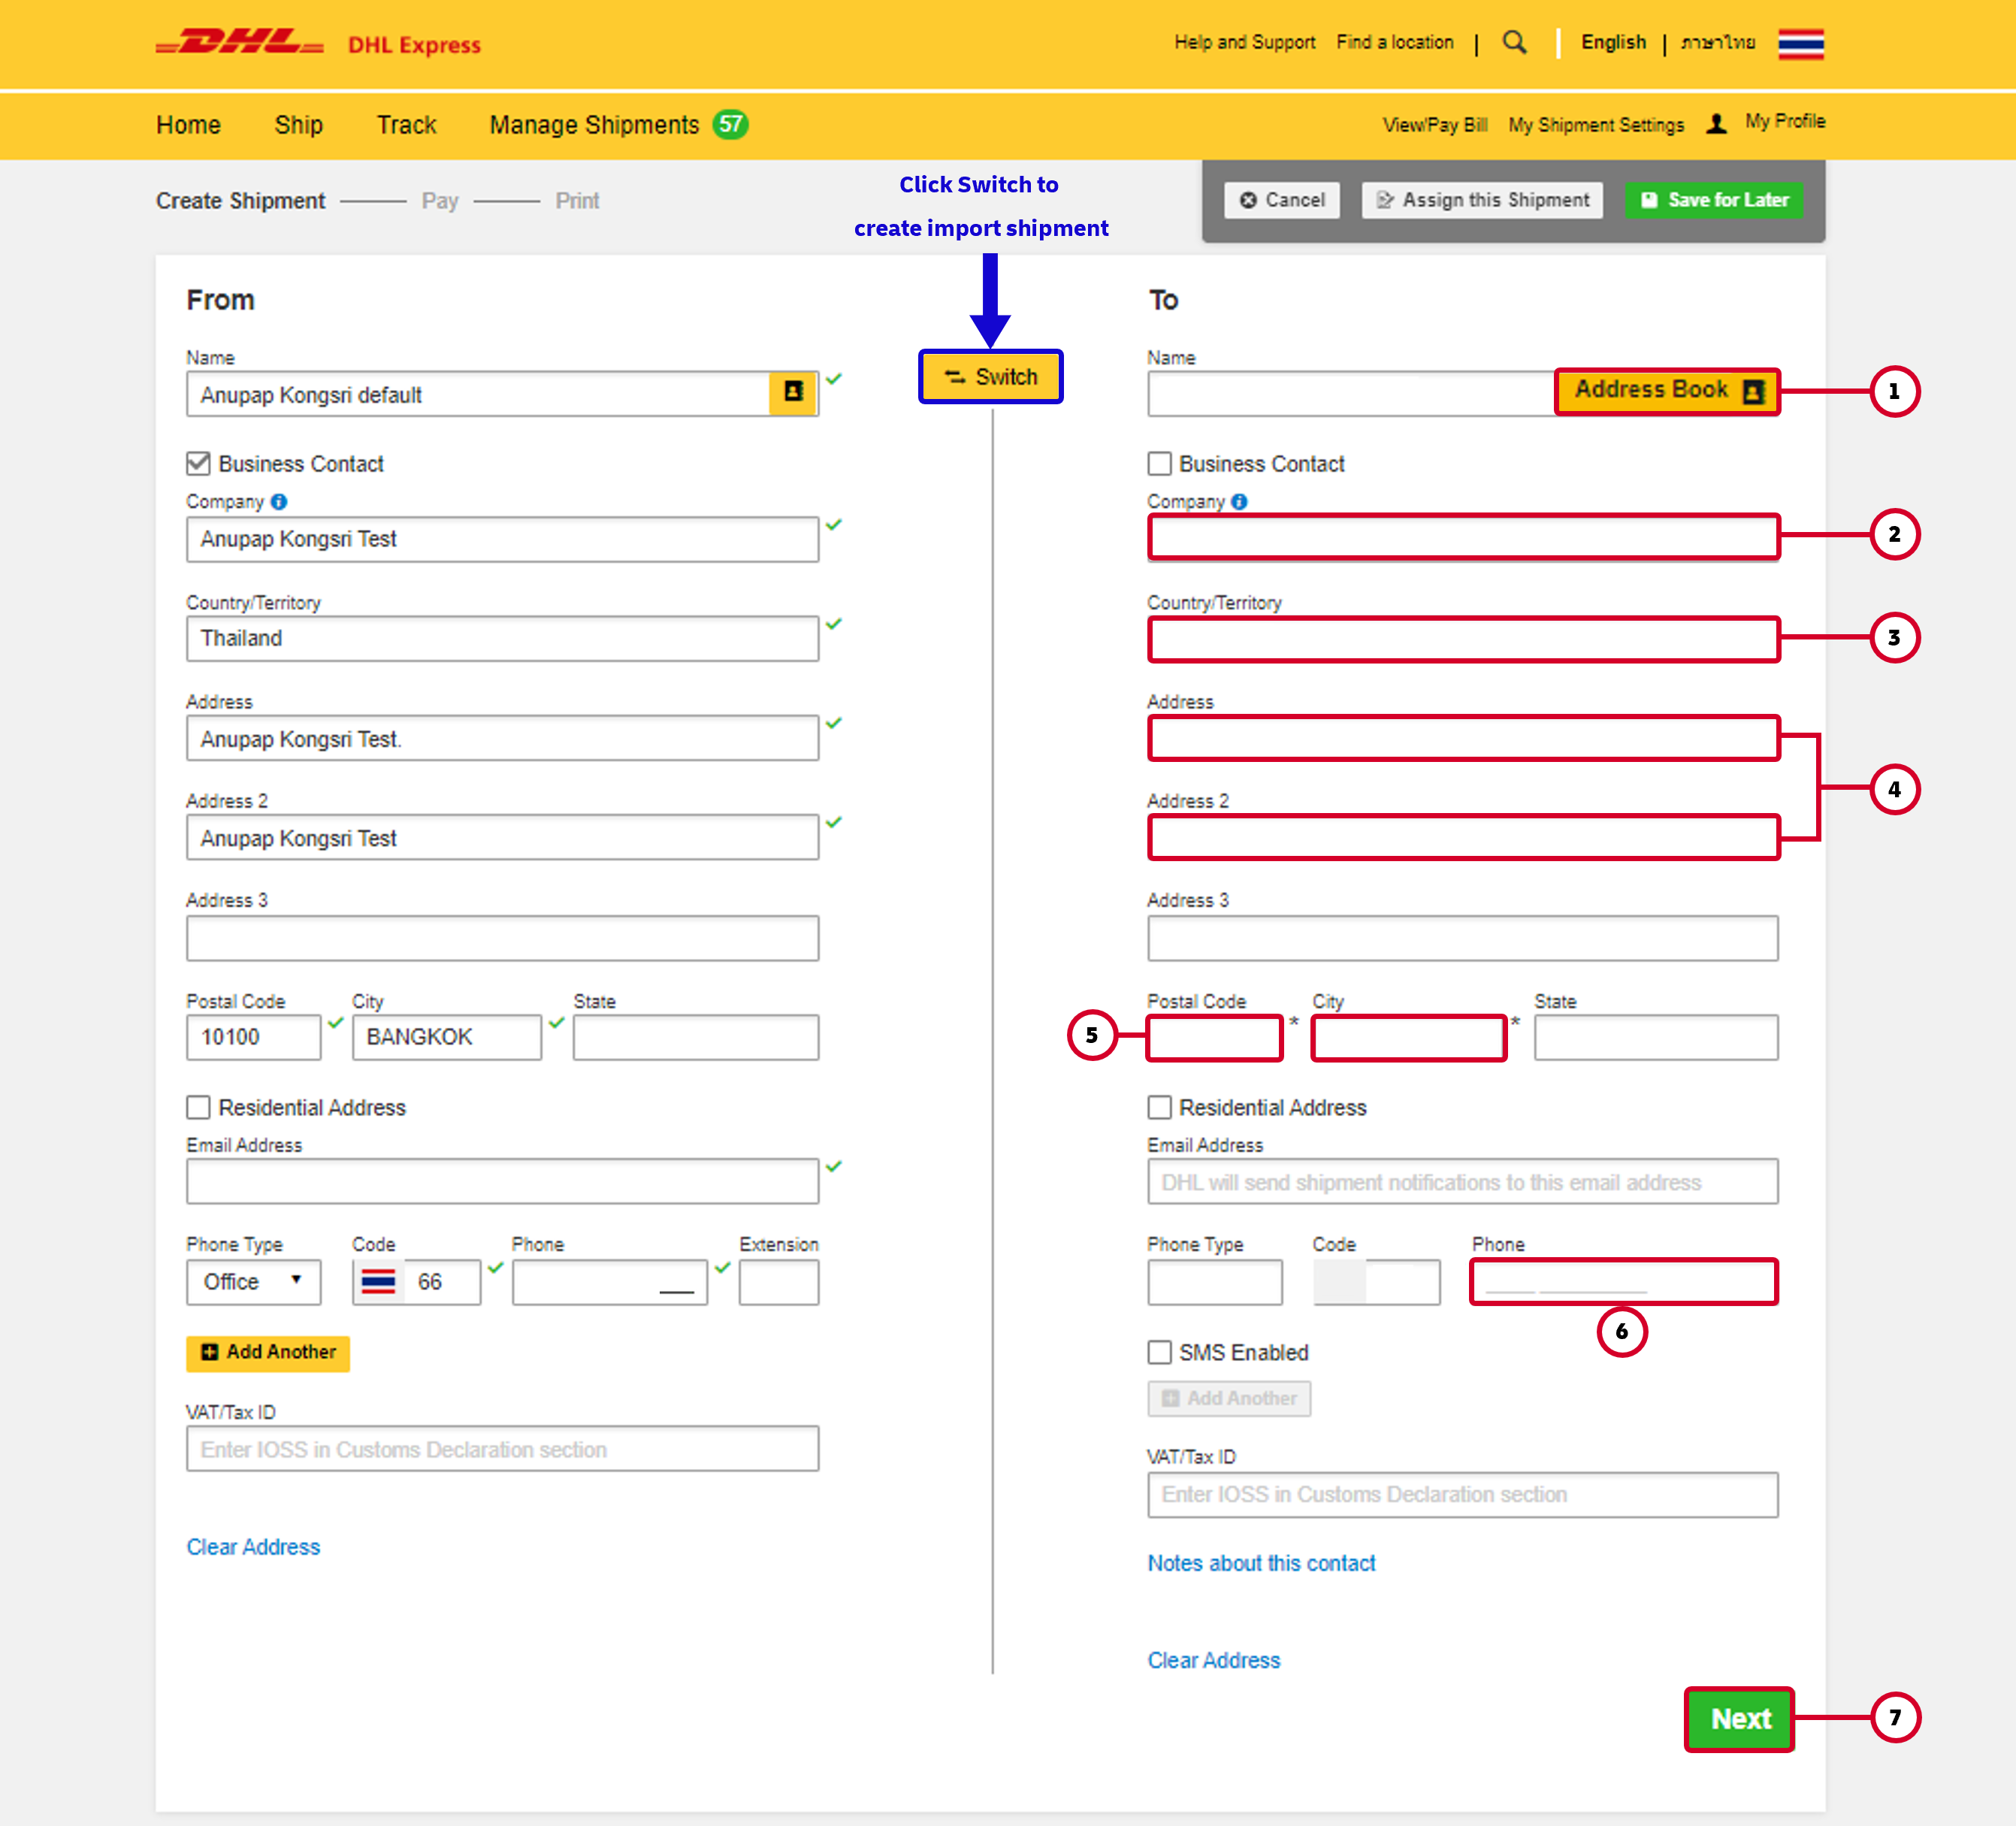
Task: Click the info icon beside From Company
Action: pos(279,502)
